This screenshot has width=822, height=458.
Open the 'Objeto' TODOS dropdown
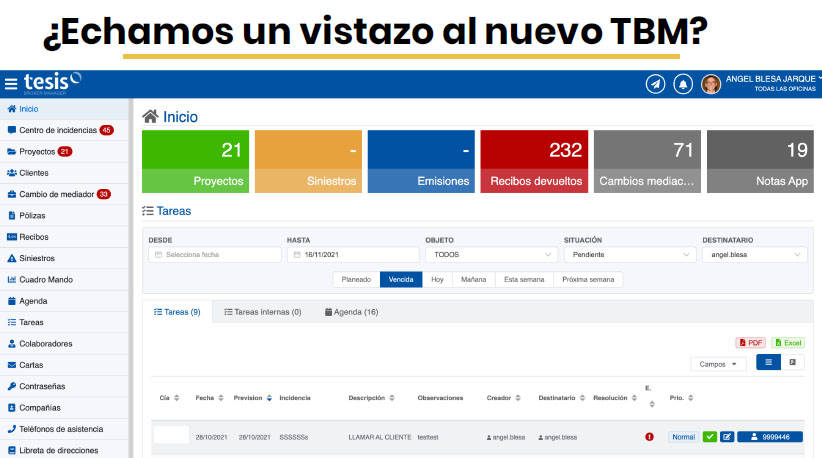pyautogui.click(x=491, y=255)
